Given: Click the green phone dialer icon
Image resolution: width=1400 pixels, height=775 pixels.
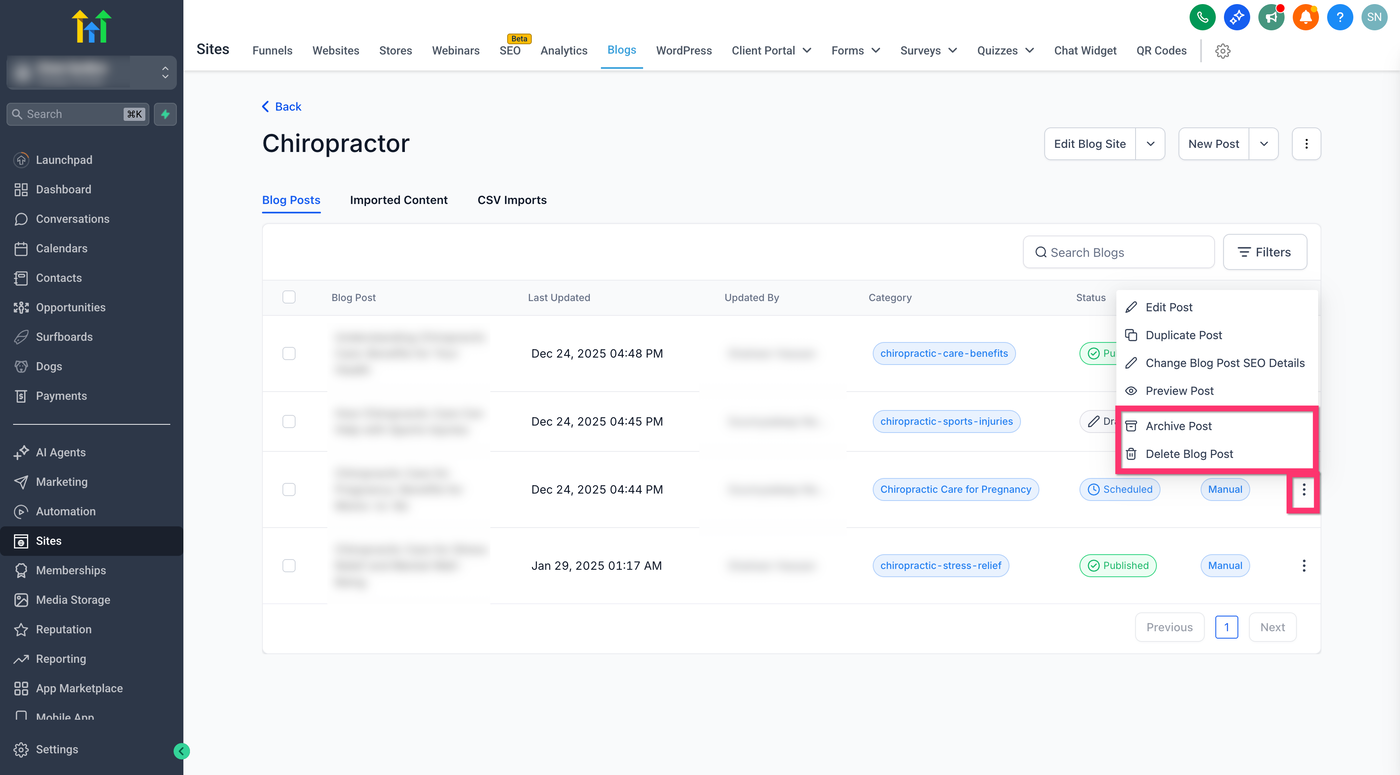Looking at the screenshot, I should pos(1202,17).
